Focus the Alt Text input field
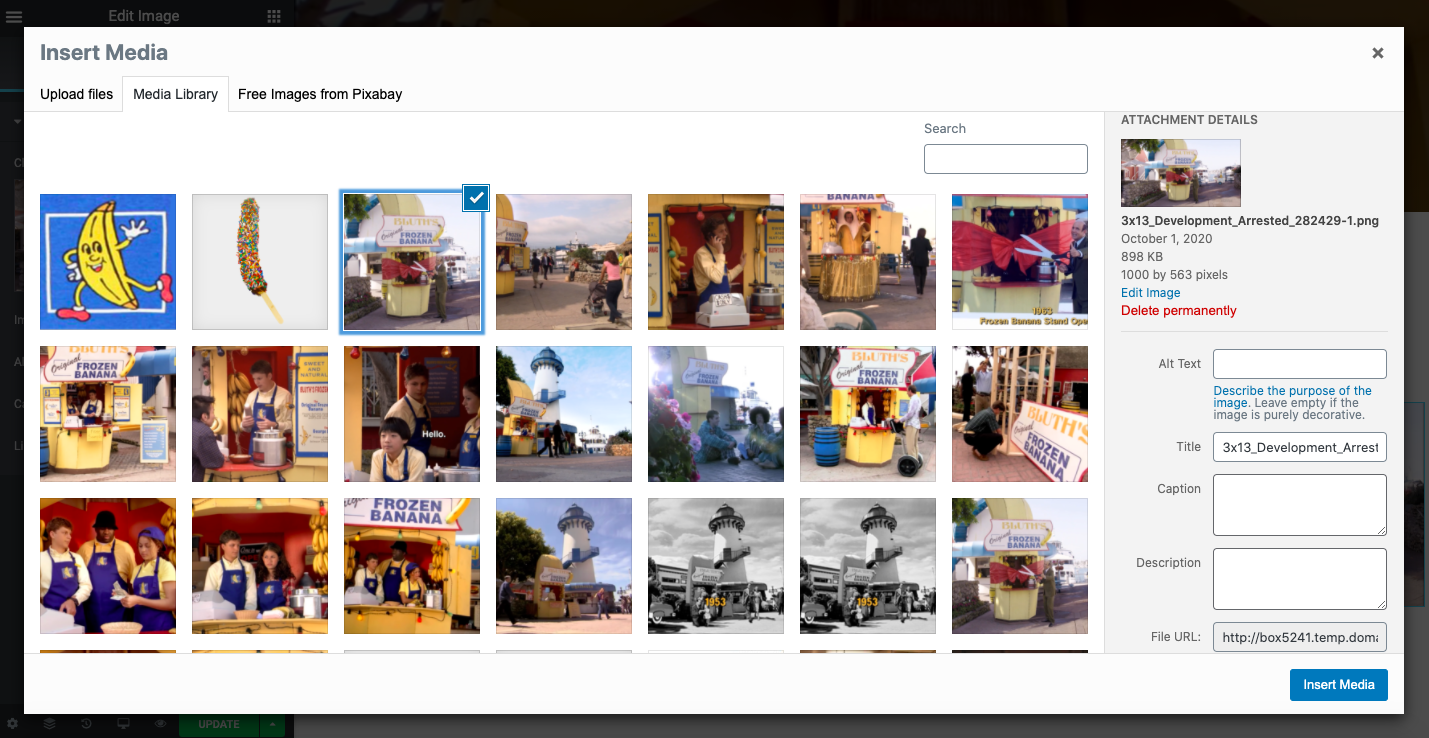 click(1300, 364)
